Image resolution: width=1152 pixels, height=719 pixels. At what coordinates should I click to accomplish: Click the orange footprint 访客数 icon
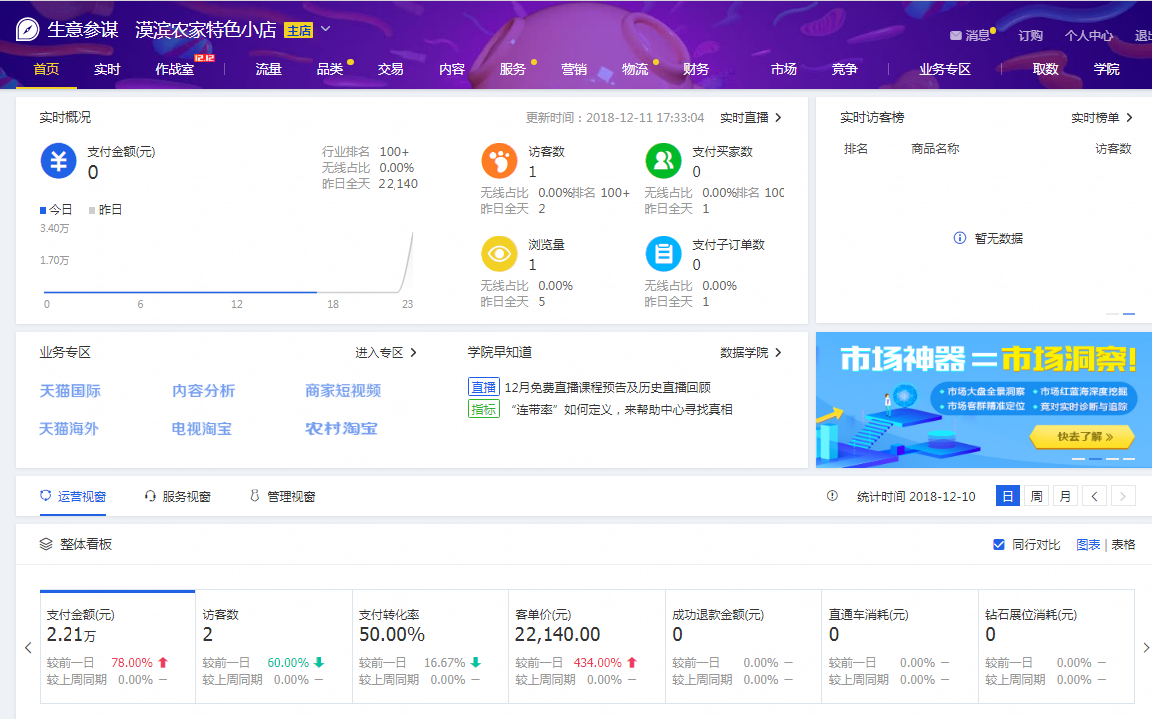coord(500,161)
